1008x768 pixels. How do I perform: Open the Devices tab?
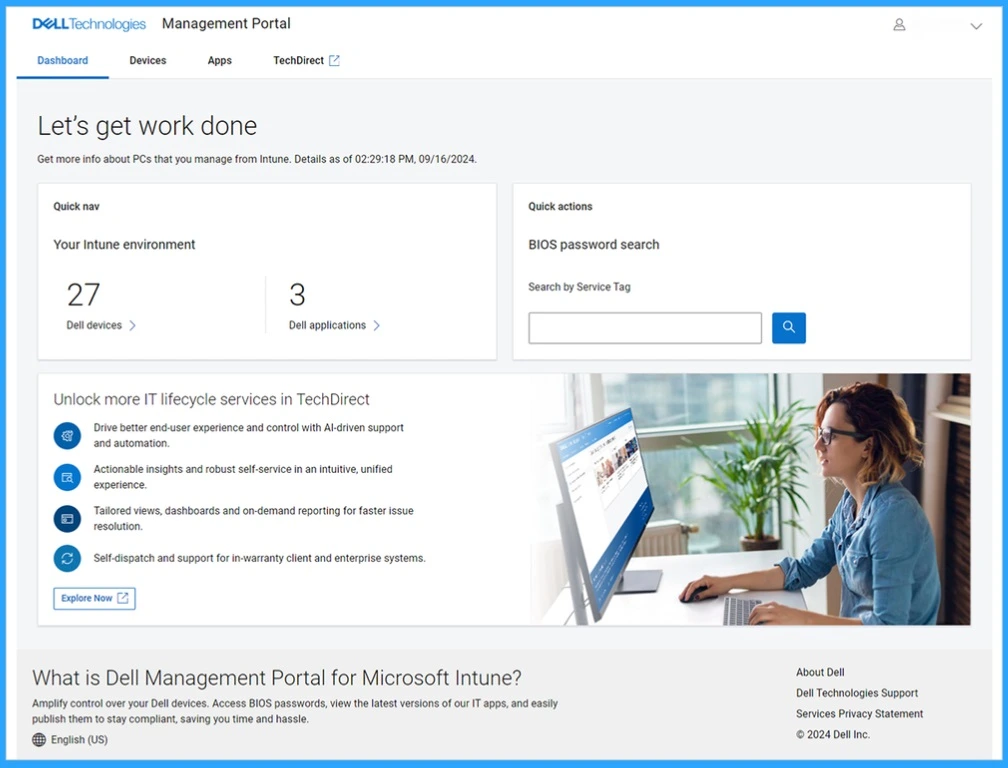[147, 60]
